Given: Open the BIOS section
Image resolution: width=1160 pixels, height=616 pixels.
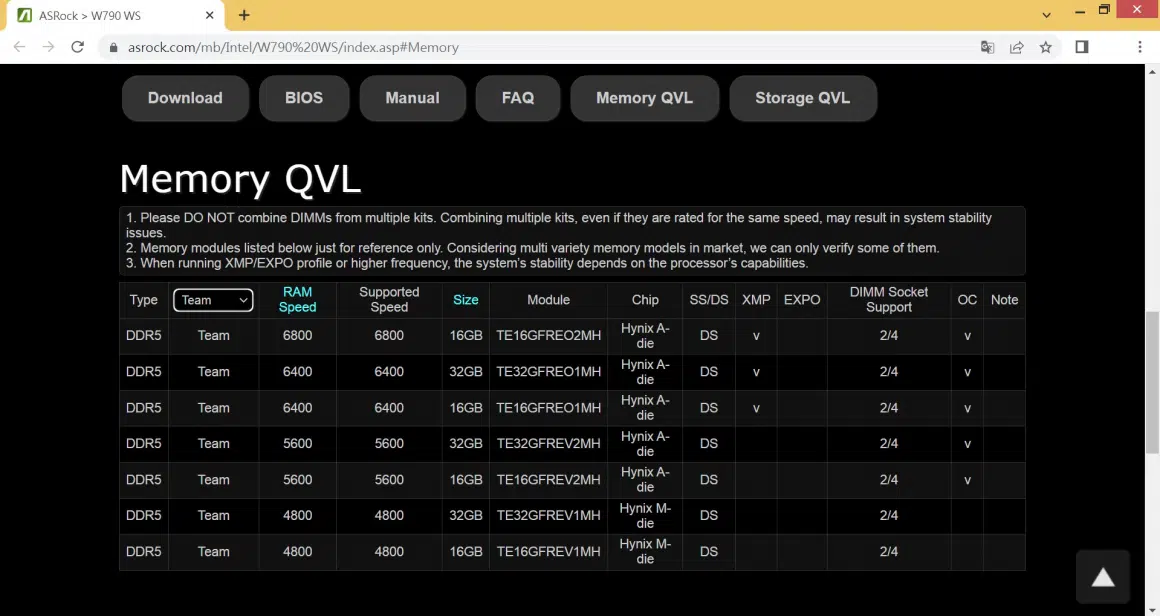Looking at the screenshot, I should click(x=304, y=98).
